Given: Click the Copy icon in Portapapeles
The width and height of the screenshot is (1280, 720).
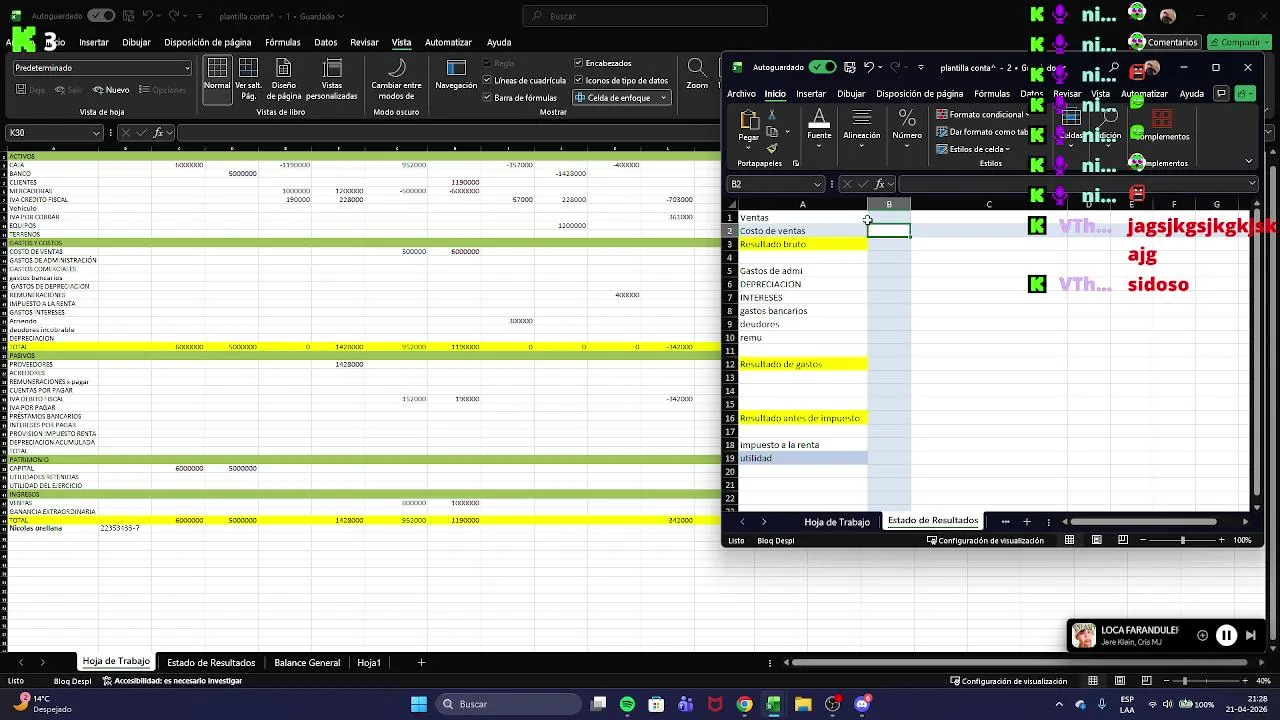Looking at the screenshot, I should (x=772, y=132).
